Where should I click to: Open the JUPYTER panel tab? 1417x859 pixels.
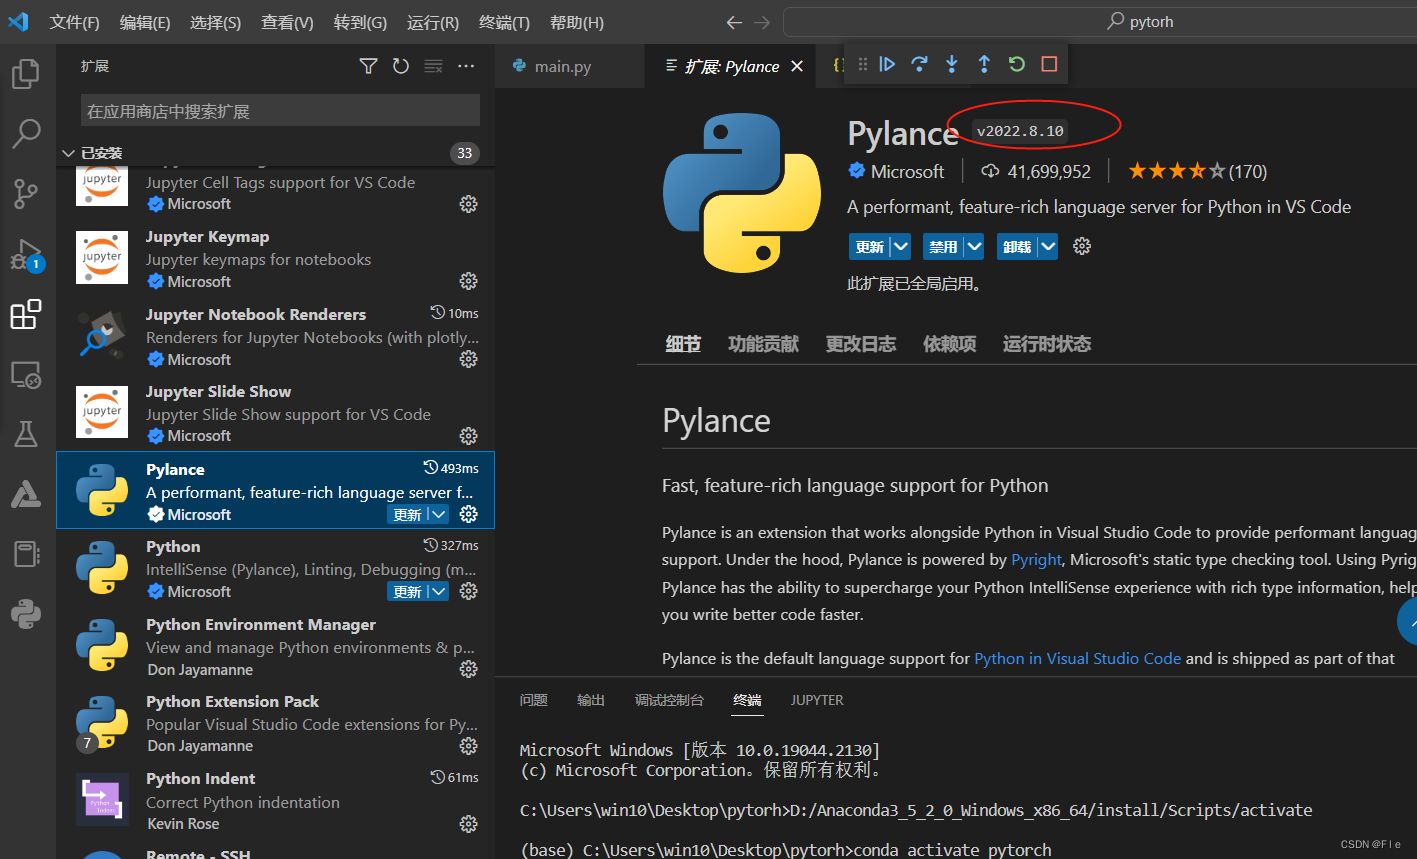817,700
